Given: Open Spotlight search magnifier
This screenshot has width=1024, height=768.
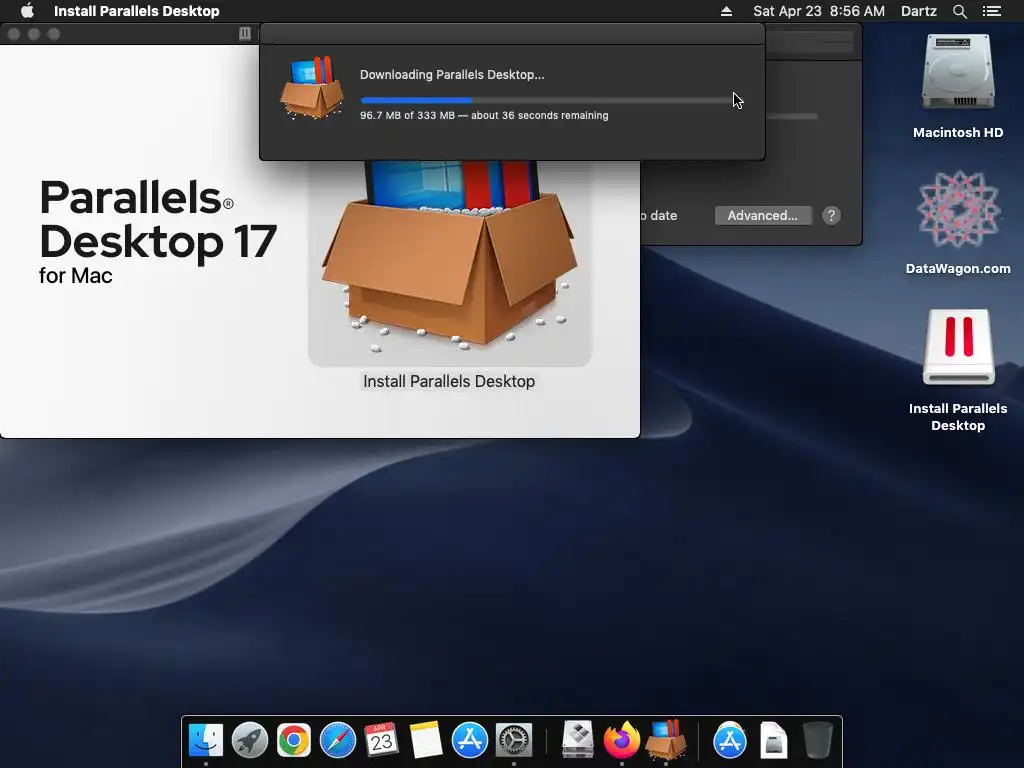Looking at the screenshot, I should [959, 11].
